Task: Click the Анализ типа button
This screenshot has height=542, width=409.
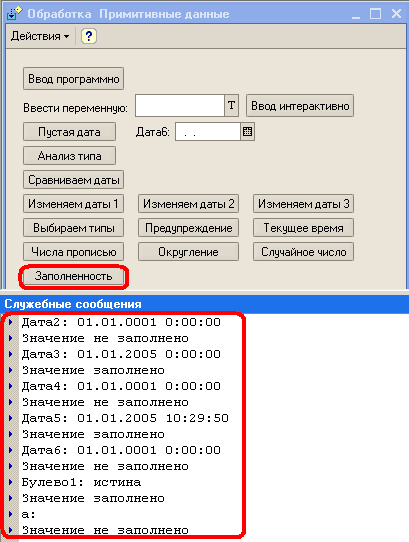Action: point(69,156)
